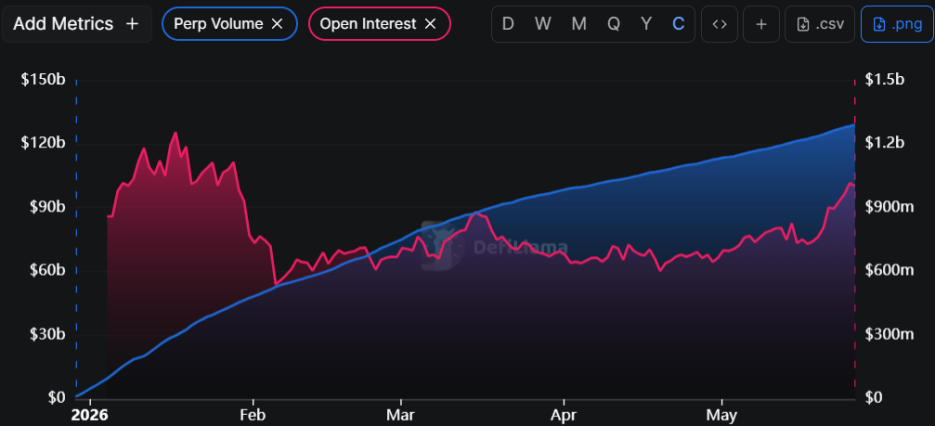The image size is (935, 427).
Task: Click the DefiLlama watermark logo on chart
Action: 442,247
